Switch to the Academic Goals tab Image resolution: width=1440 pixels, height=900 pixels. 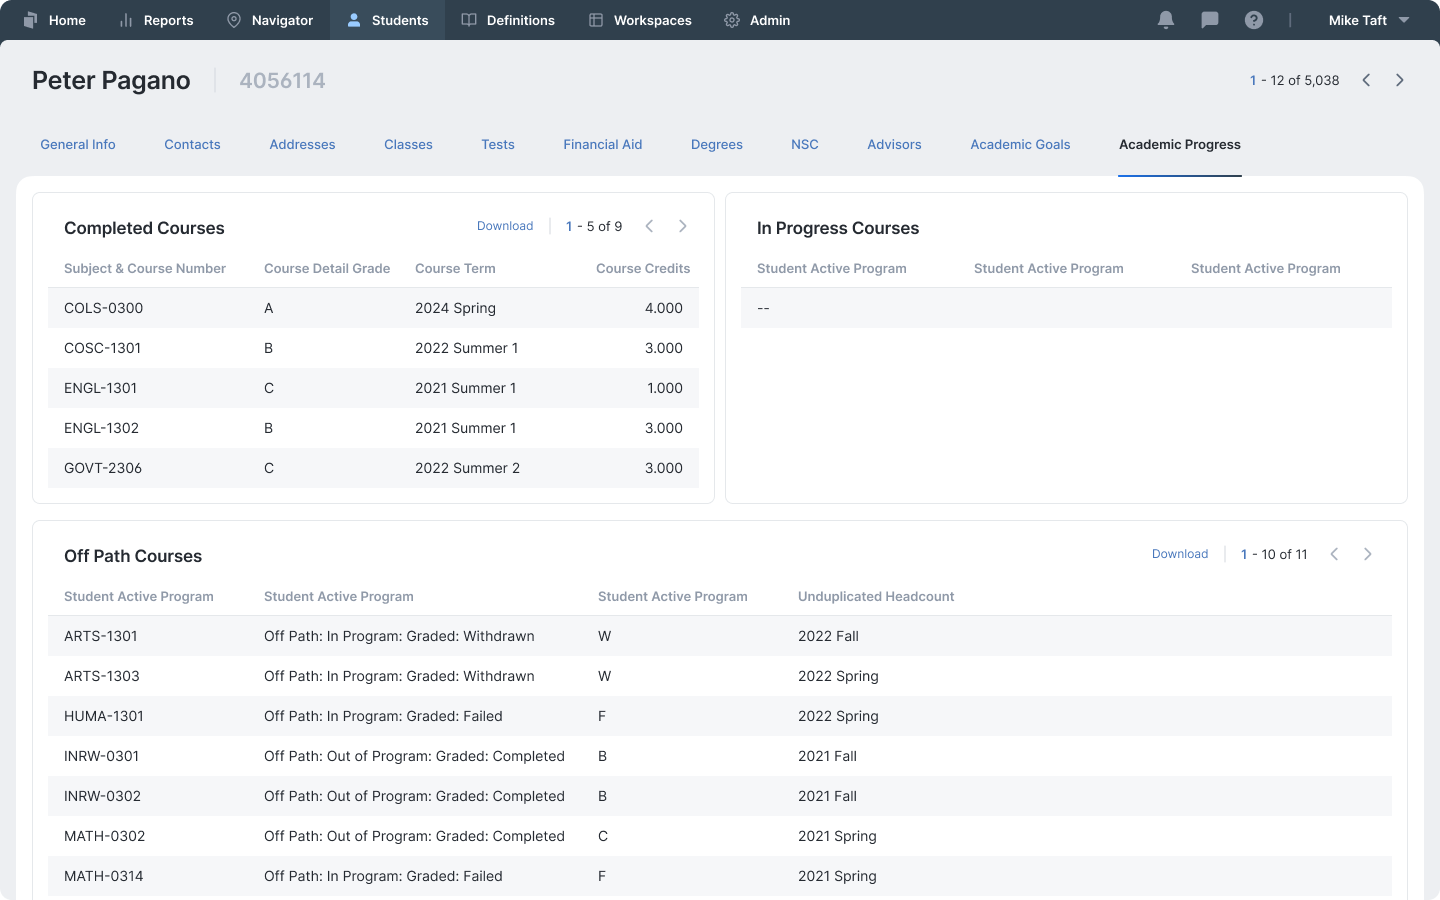1020,144
